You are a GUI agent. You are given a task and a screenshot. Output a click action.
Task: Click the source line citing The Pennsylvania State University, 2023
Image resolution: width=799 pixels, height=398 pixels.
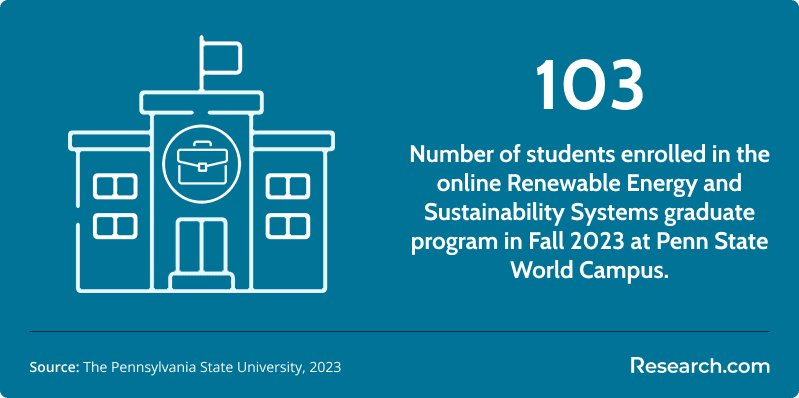(x=185, y=367)
